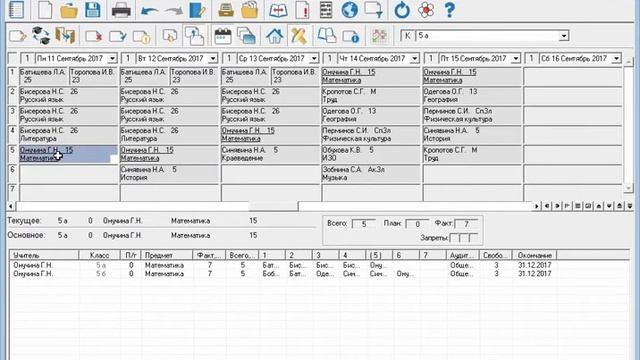Click the open book with red arrows icon
640x360 pixels.
[278, 10]
